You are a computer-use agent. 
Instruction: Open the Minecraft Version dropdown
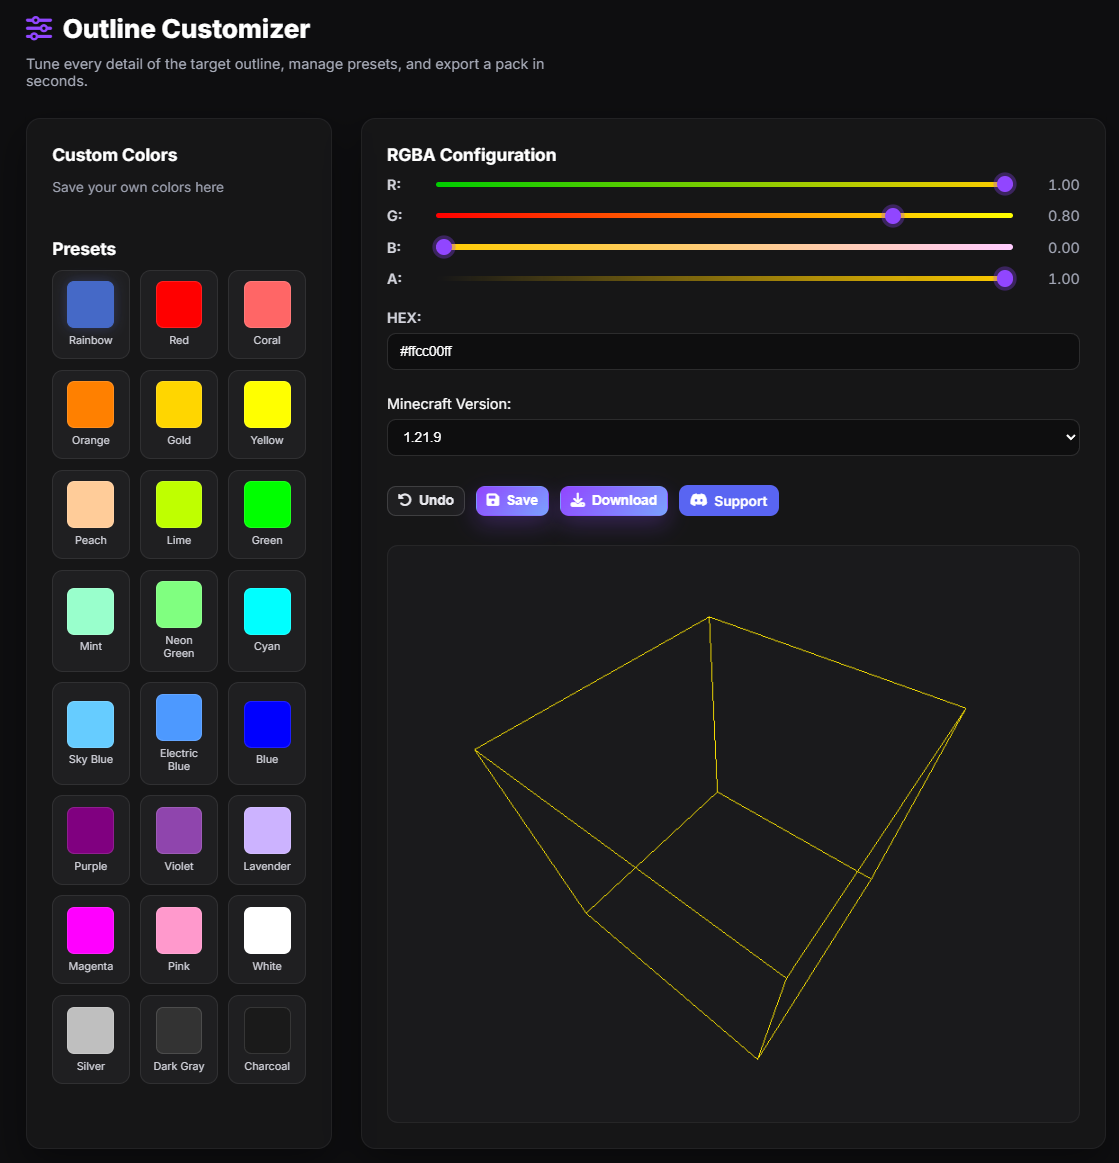click(732, 438)
